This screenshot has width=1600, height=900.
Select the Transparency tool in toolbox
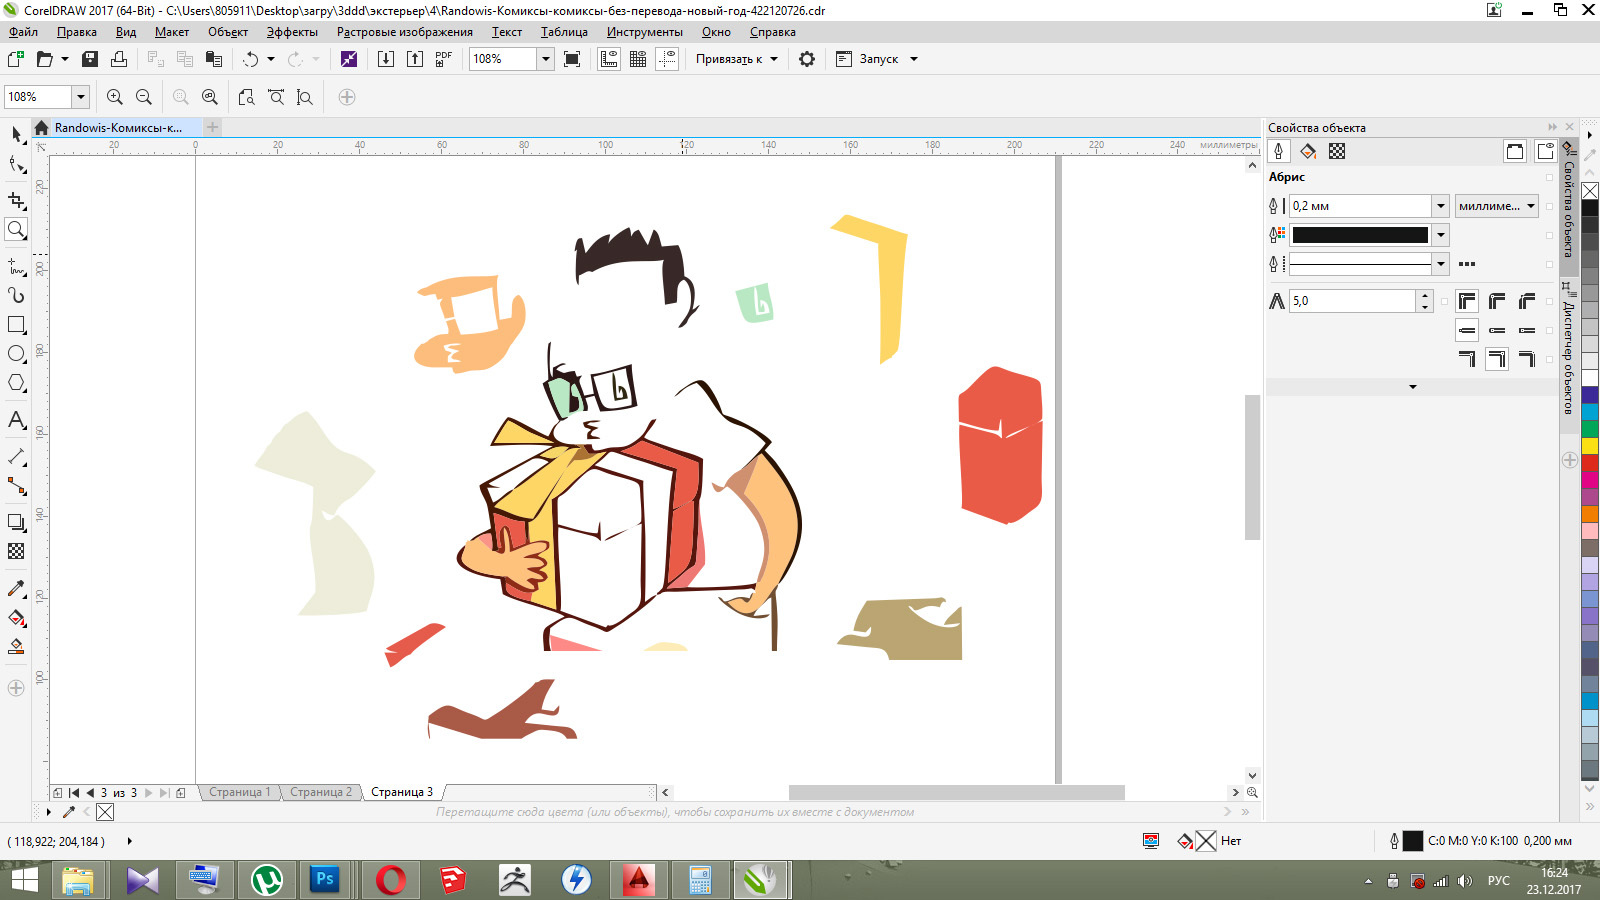click(x=16, y=551)
